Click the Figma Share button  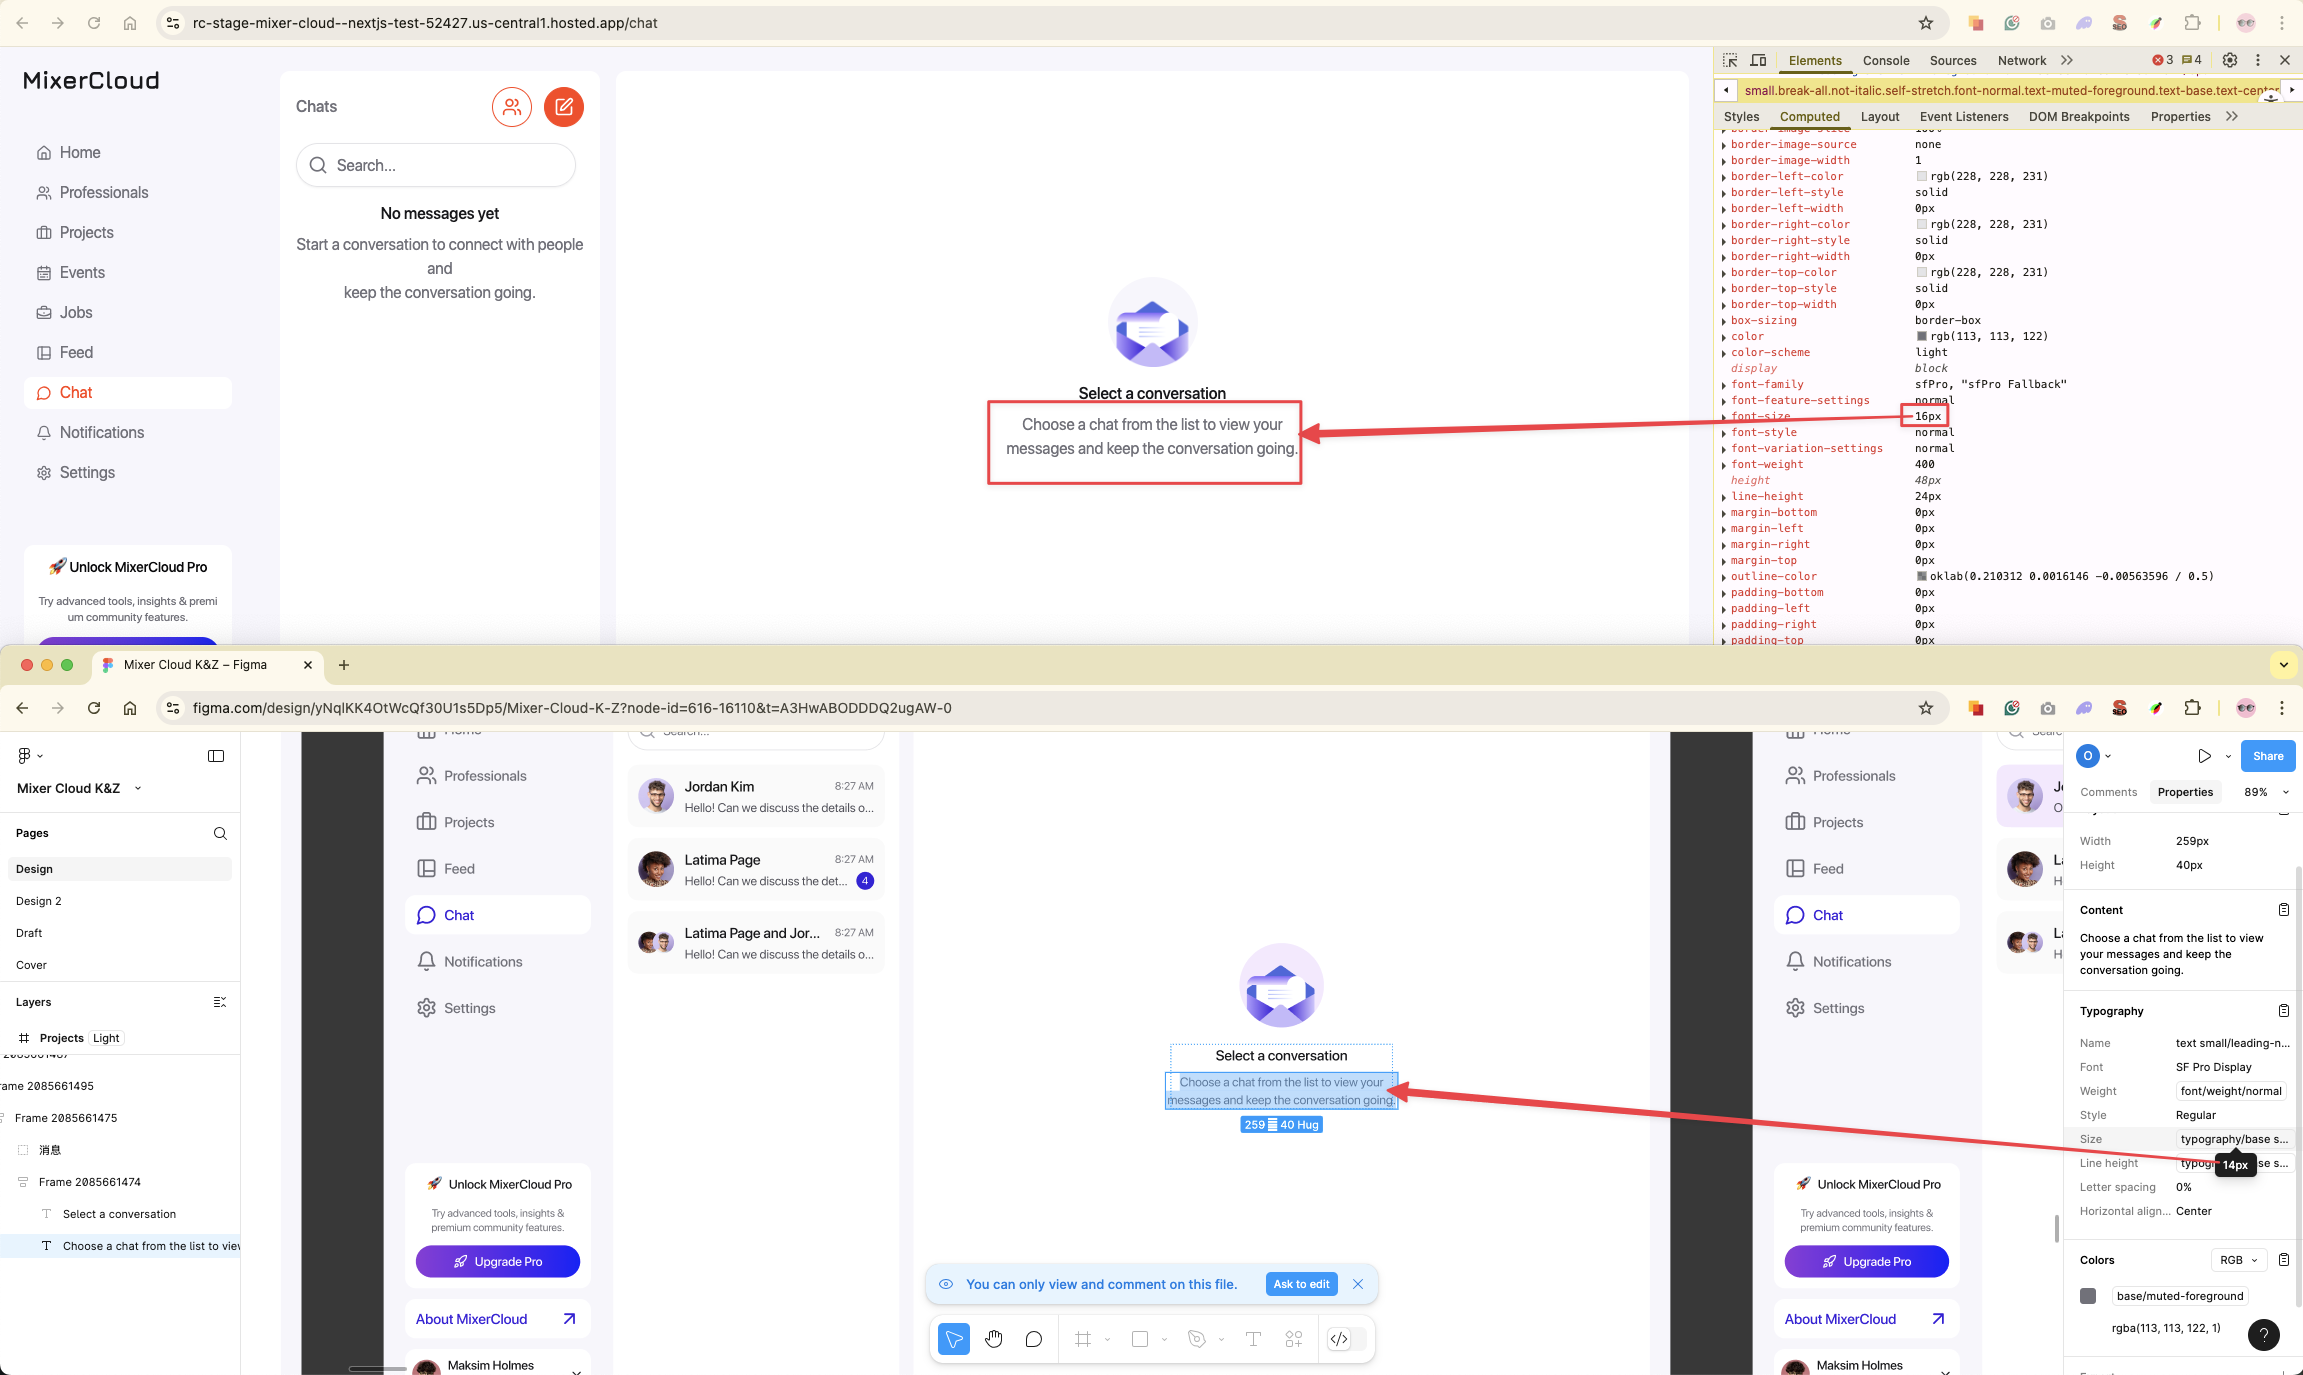tap(2267, 756)
